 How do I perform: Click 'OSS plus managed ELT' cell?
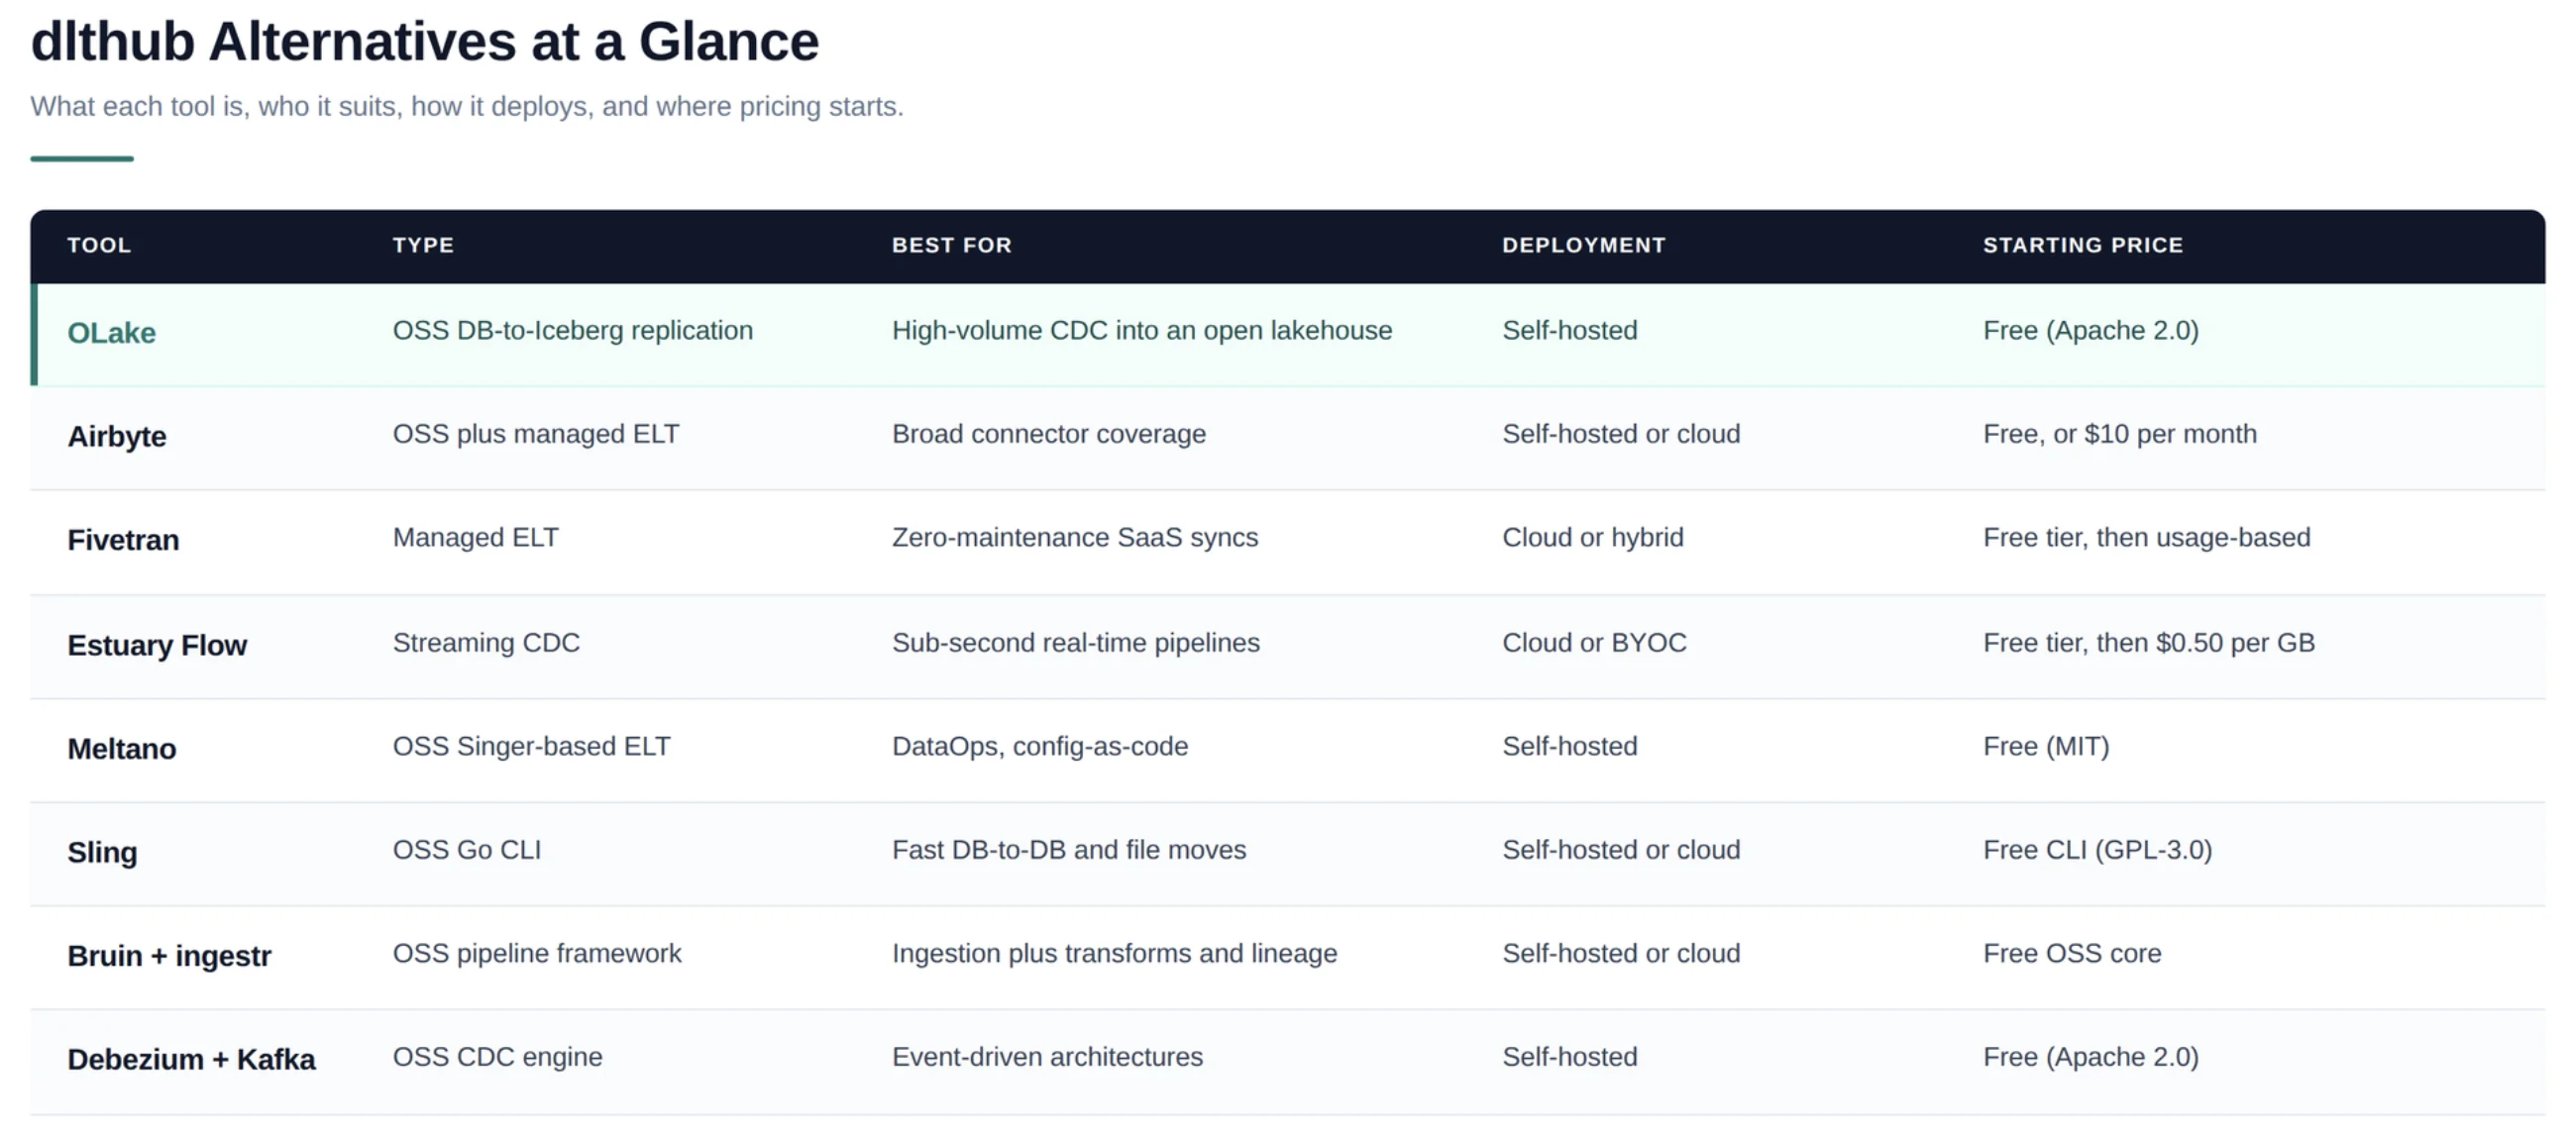[x=535, y=434]
